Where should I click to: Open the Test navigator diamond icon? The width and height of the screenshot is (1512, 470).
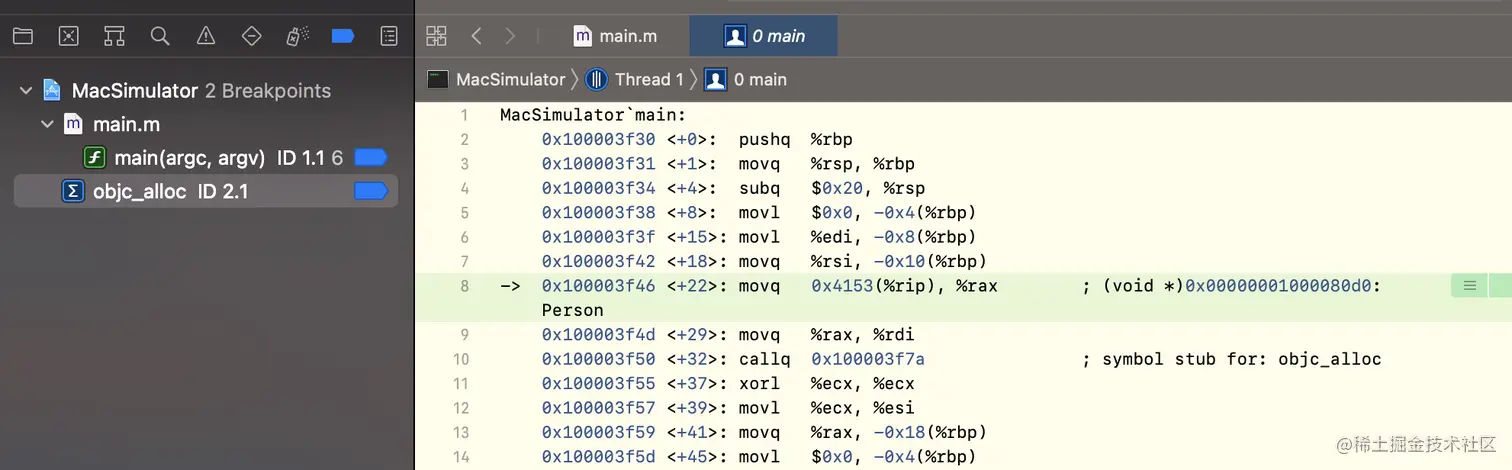click(252, 36)
